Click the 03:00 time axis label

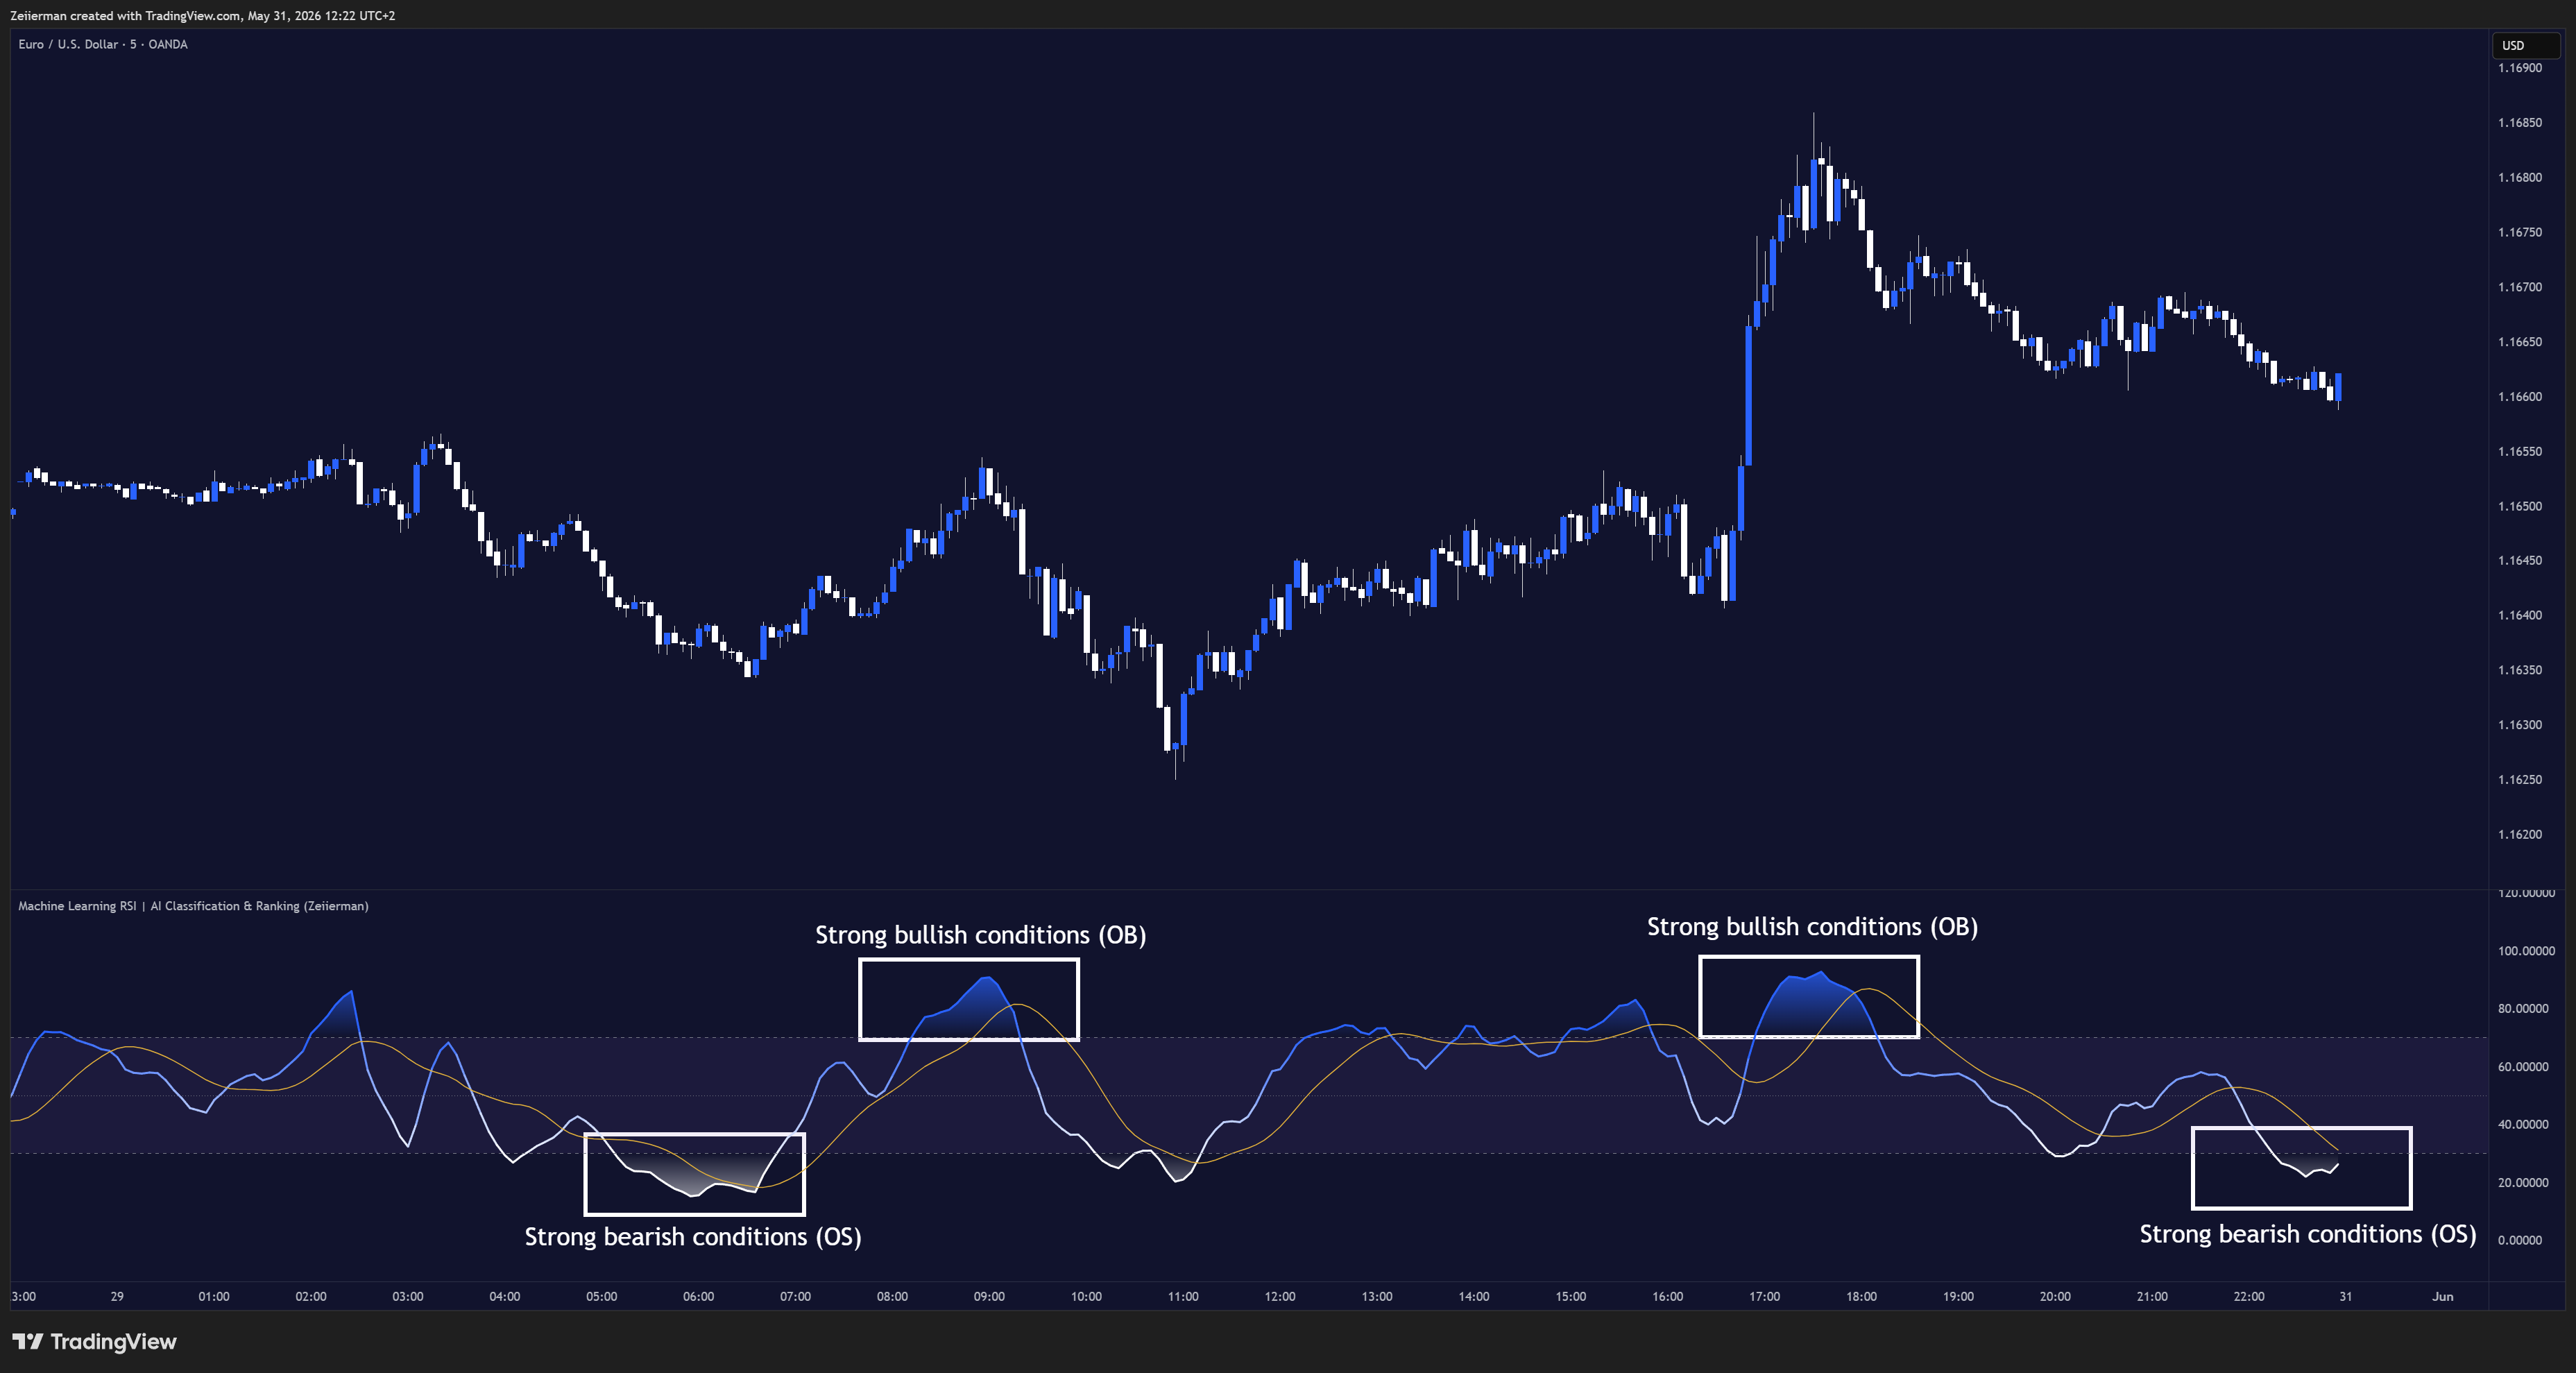coord(408,1297)
